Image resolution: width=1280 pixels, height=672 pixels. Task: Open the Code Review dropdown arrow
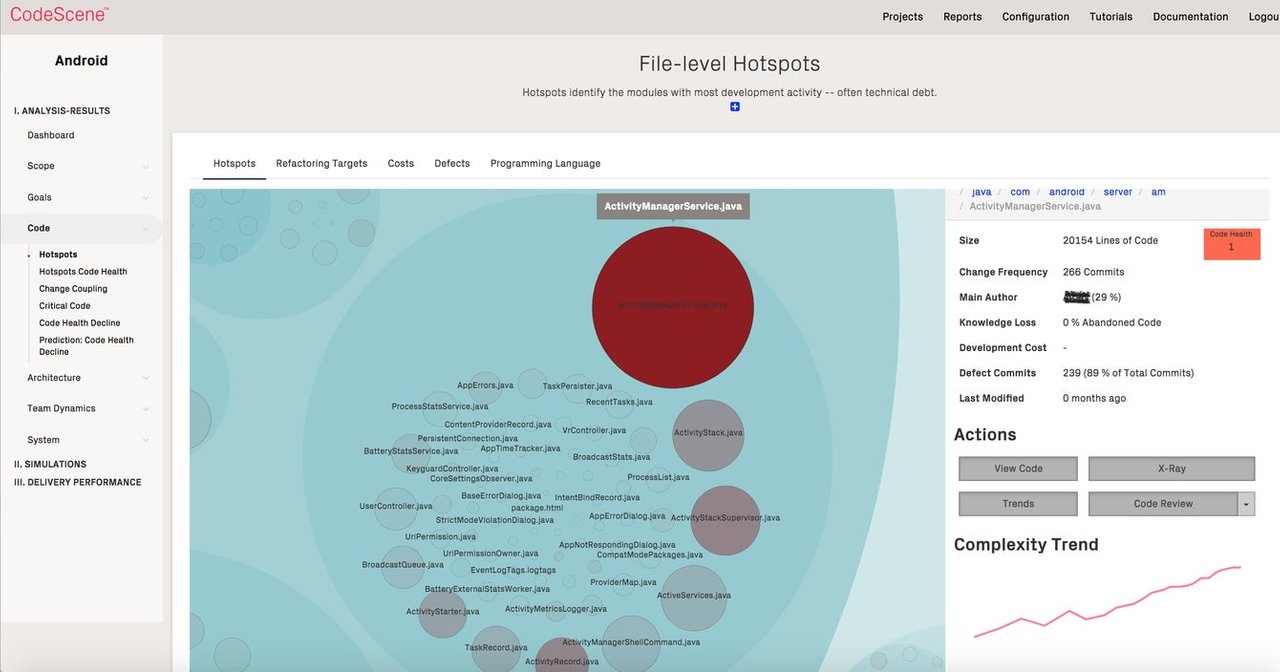click(x=1246, y=505)
